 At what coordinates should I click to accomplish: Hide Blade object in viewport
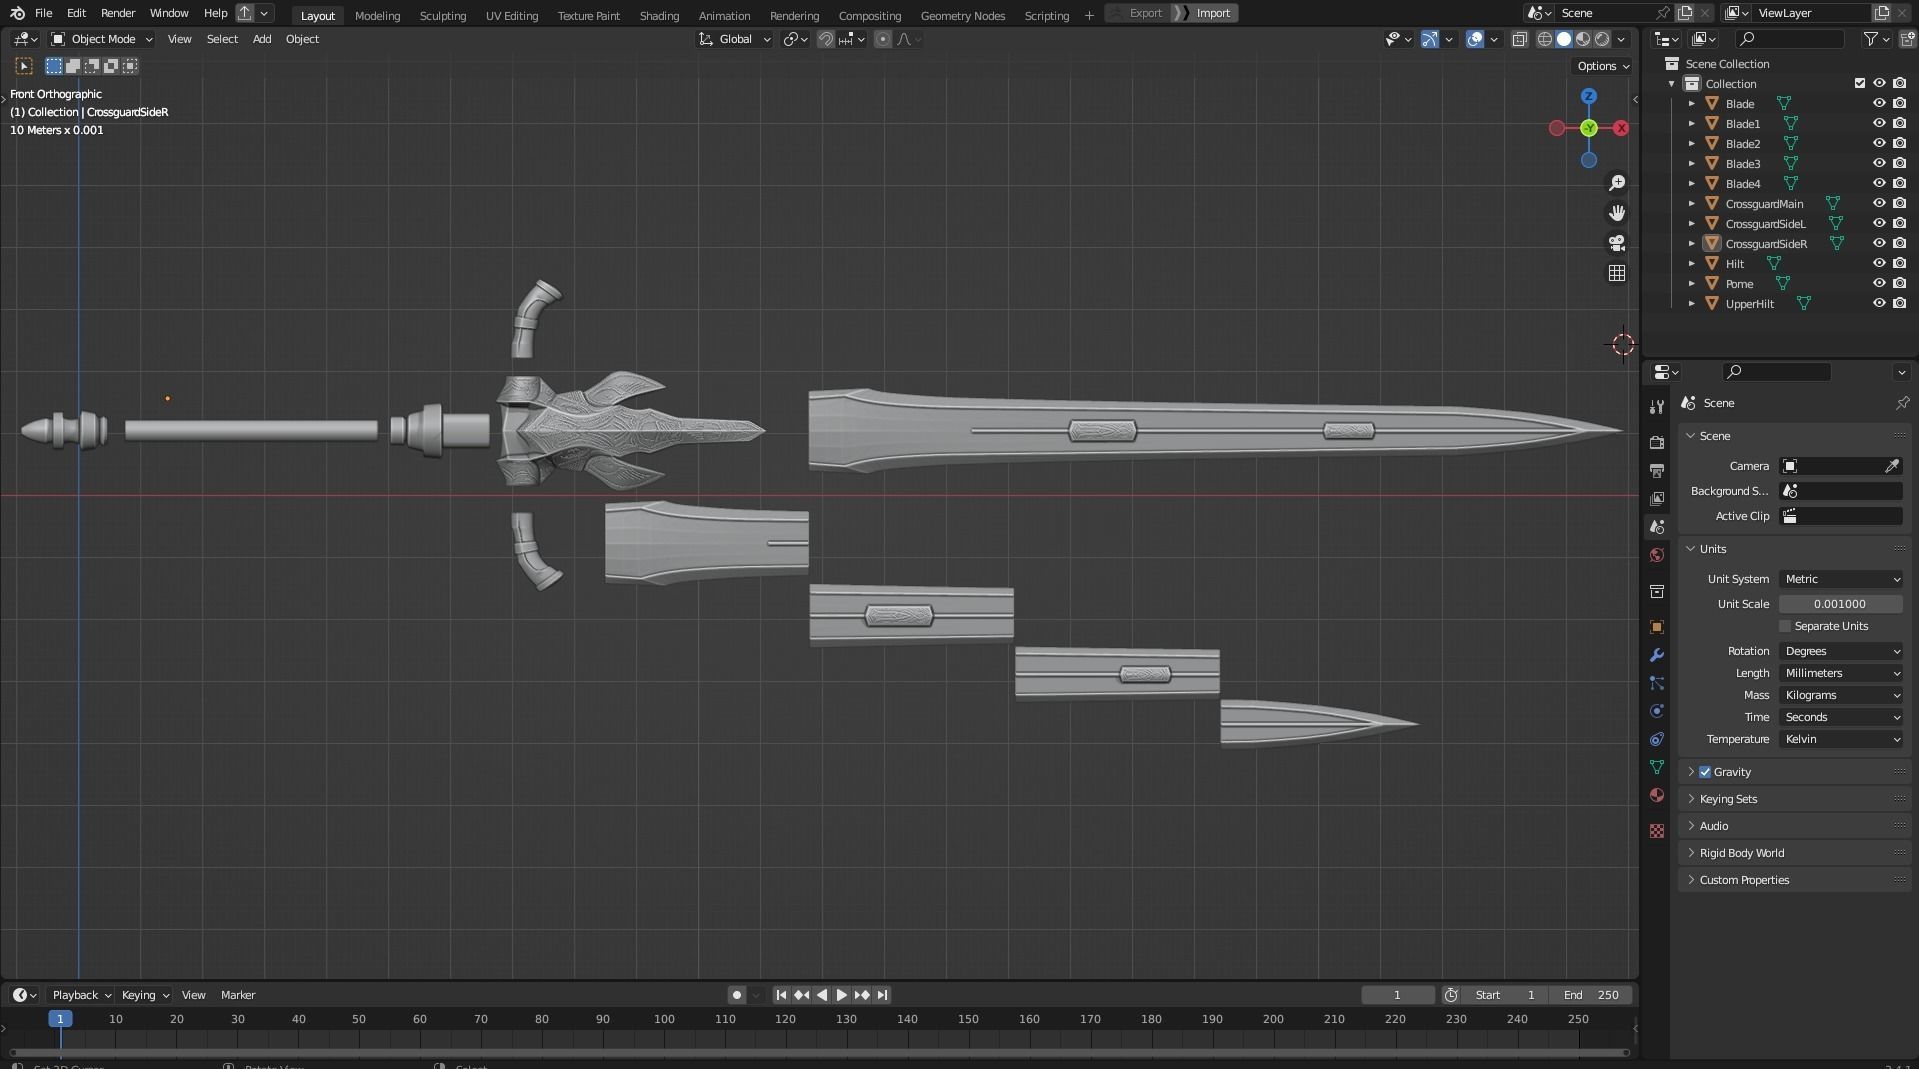click(1879, 103)
